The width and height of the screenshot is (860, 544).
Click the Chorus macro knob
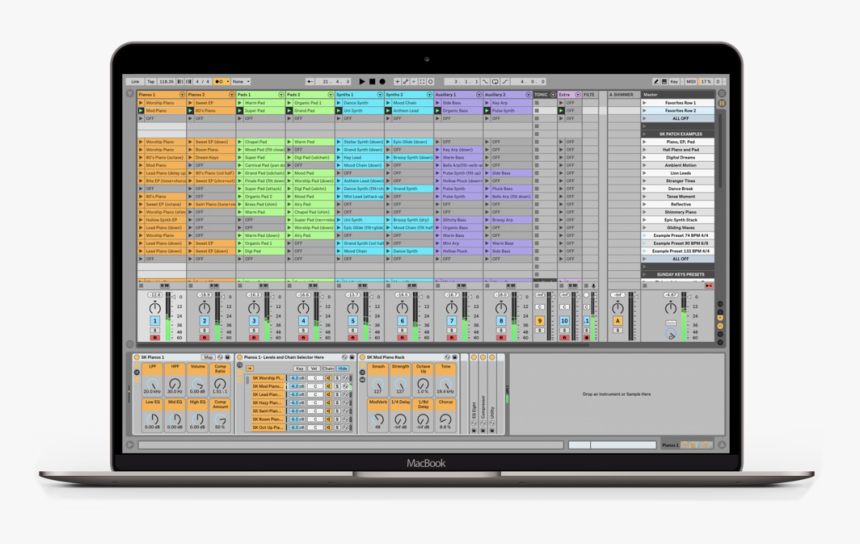445,420
